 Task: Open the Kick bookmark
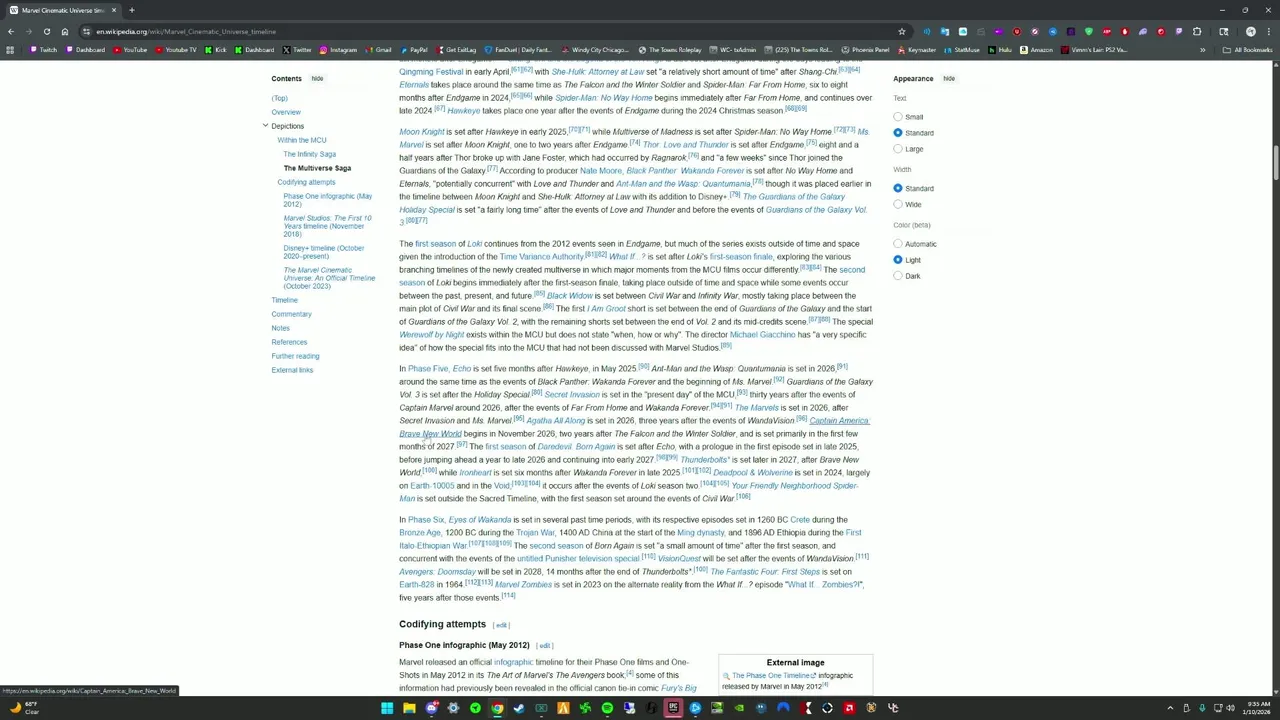pyautogui.click(x=216, y=50)
